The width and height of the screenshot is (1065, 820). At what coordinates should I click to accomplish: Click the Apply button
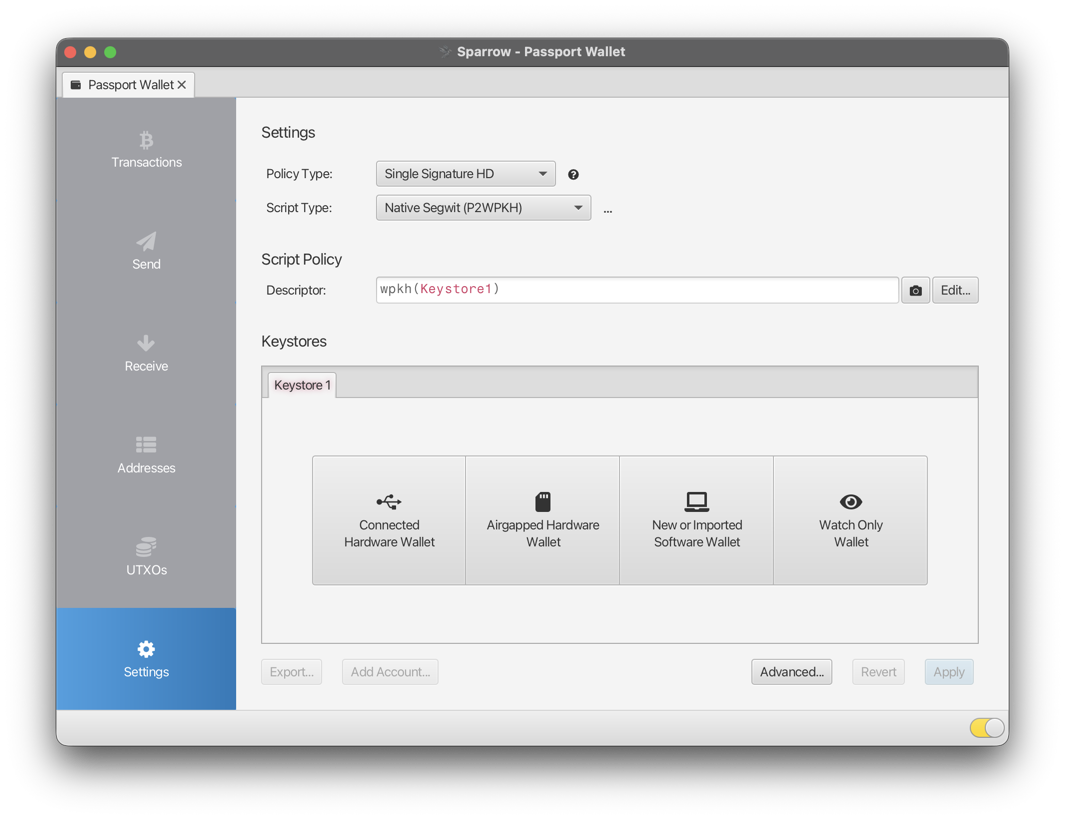pyautogui.click(x=949, y=672)
